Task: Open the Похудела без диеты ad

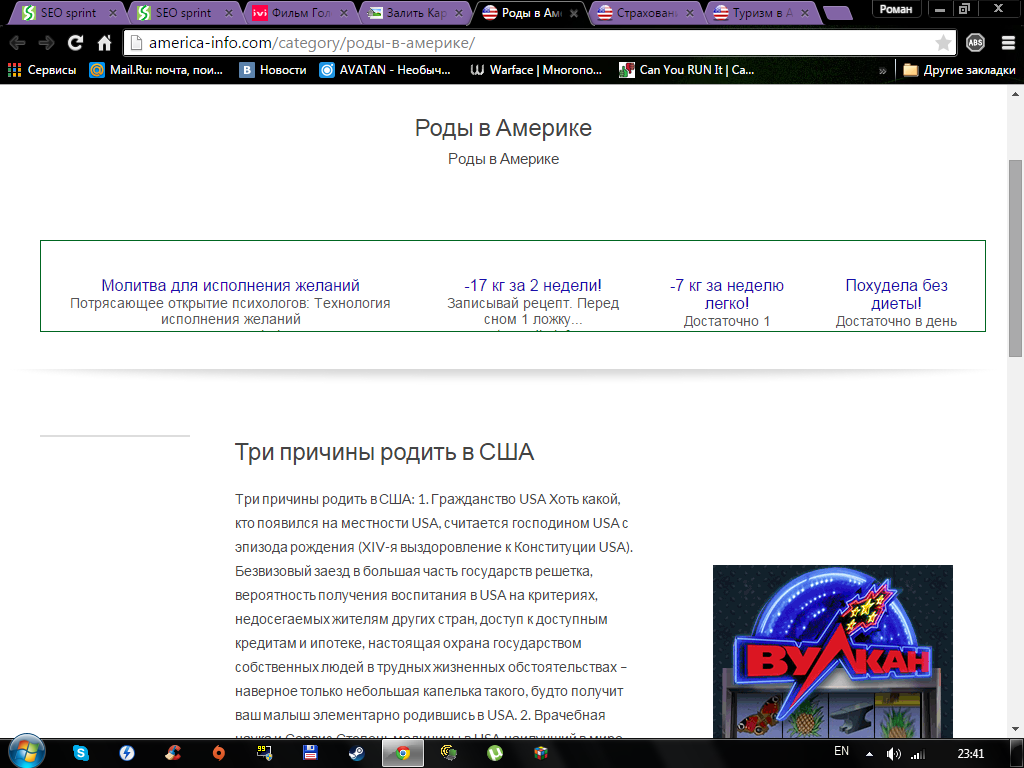Action: tap(896, 295)
